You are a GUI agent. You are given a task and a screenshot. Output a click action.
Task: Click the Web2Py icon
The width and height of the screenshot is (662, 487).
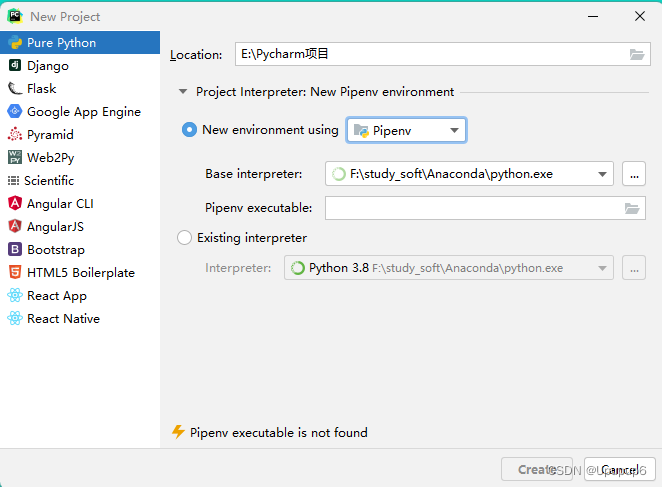pos(15,157)
